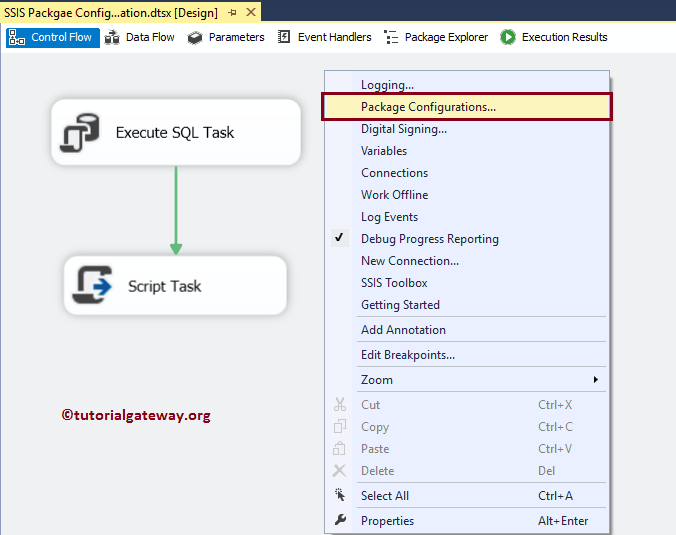
Task: Show the Execution Results tab
Action: pos(554,38)
